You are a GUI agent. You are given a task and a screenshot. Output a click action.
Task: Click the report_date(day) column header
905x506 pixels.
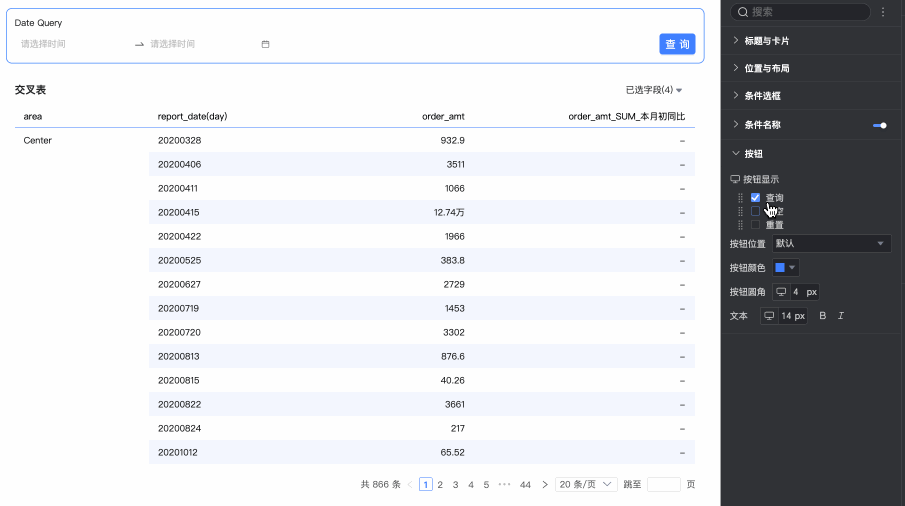click(x=192, y=117)
